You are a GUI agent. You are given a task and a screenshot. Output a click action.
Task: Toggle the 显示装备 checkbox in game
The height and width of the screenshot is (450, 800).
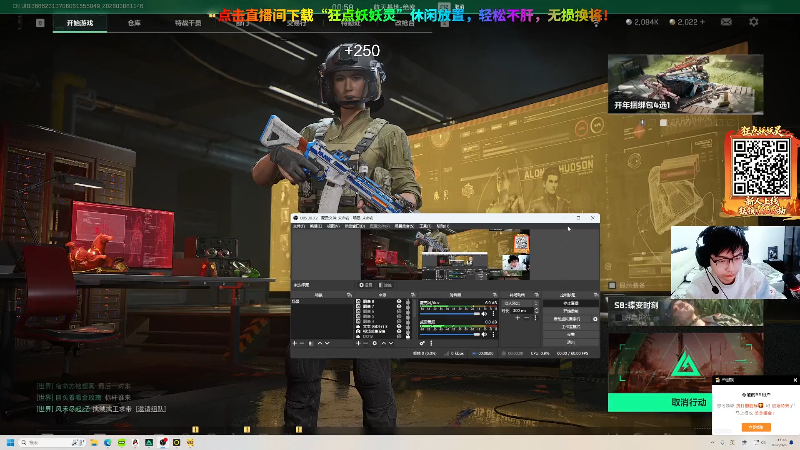pos(612,285)
